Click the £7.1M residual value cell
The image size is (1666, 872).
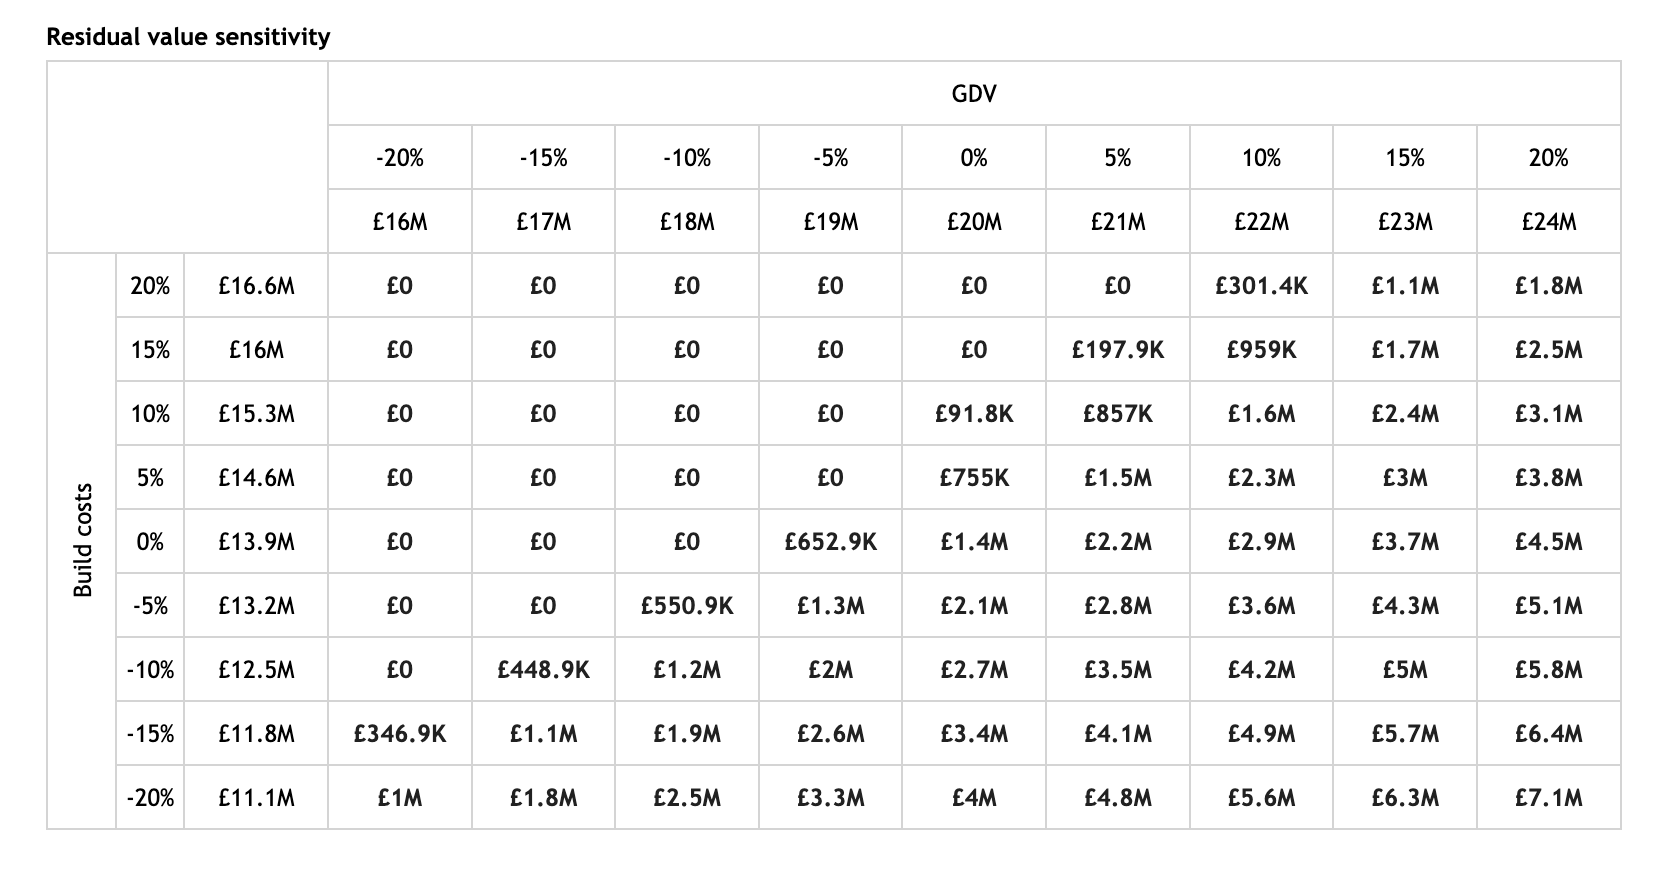1548,798
